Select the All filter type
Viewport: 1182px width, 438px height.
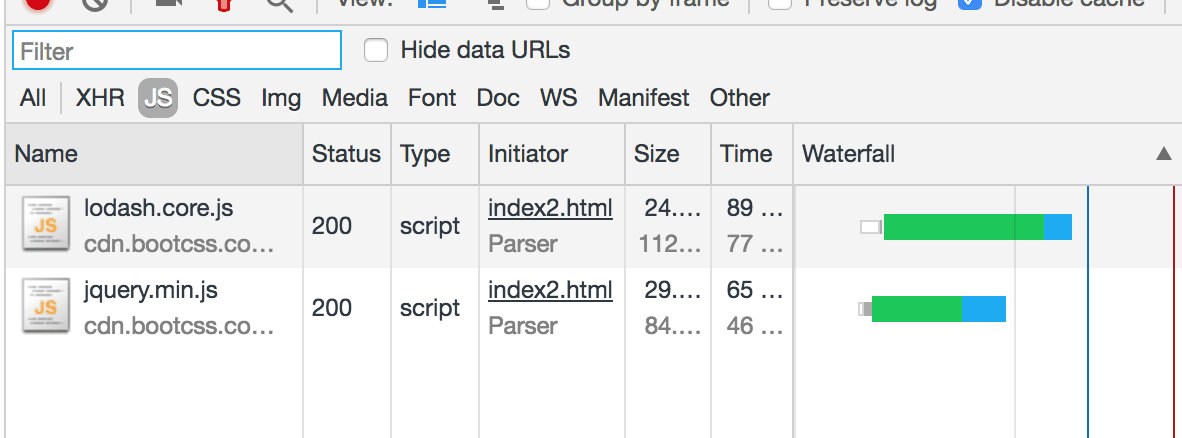click(33, 98)
